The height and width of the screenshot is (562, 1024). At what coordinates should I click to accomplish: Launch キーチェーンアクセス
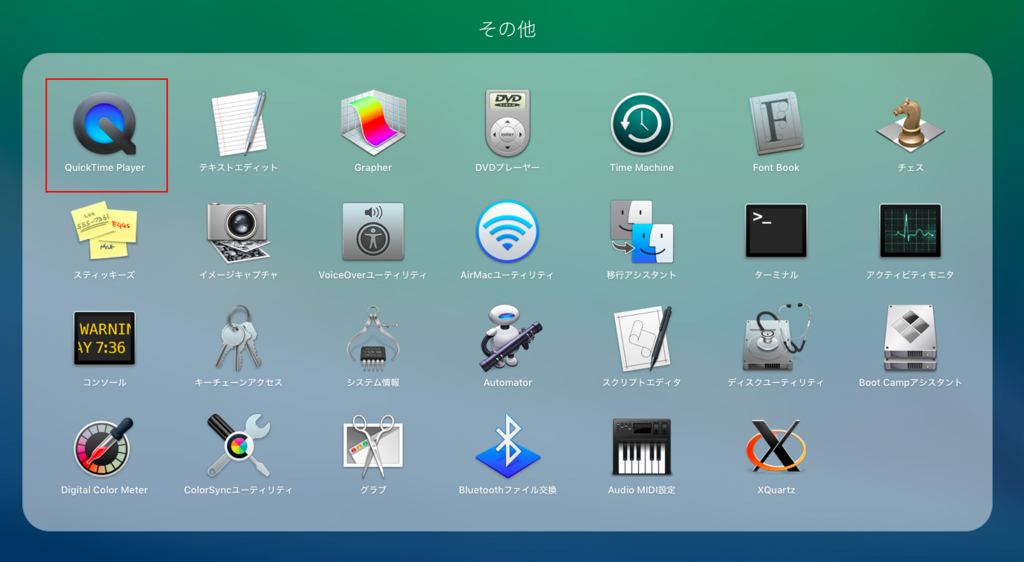(x=239, y=339)
